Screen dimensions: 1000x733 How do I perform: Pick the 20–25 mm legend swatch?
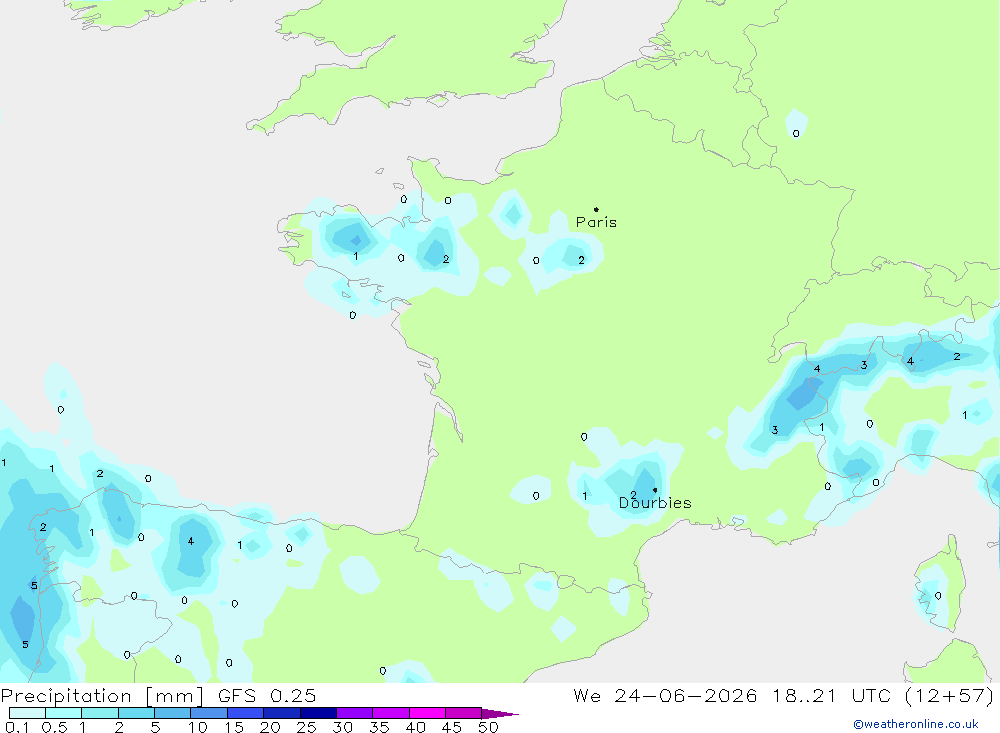tap(282, 713)
